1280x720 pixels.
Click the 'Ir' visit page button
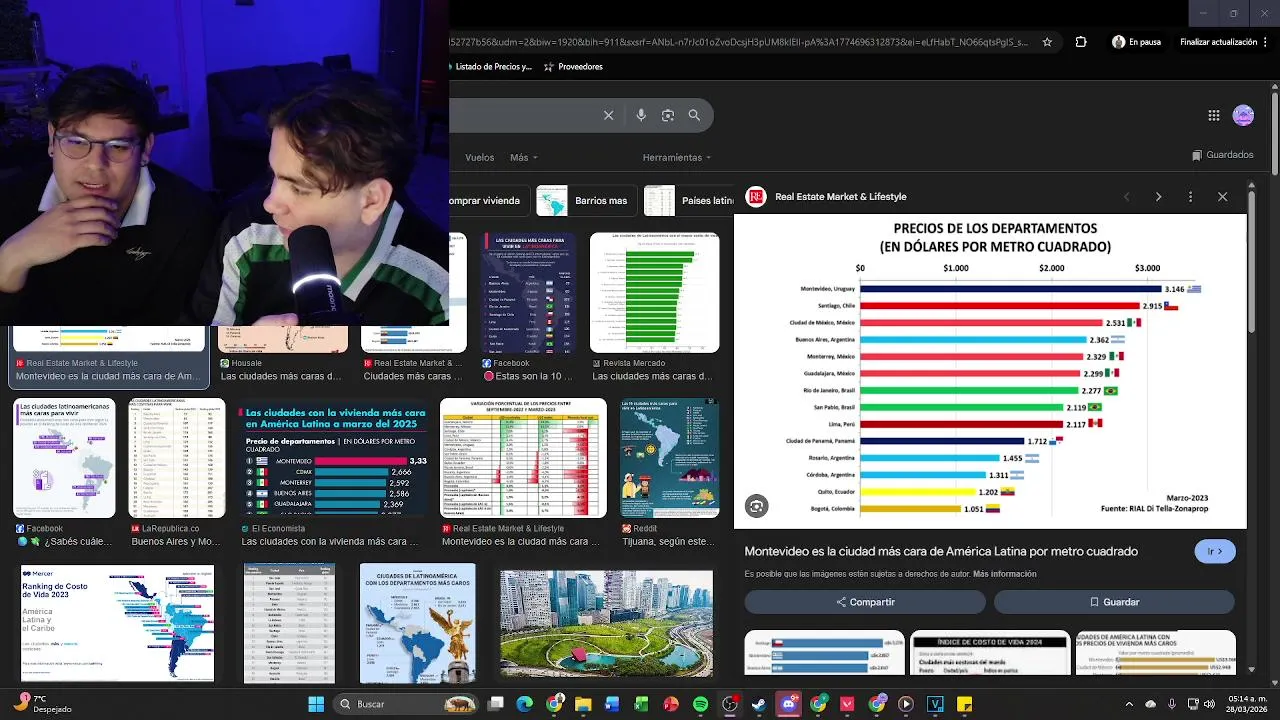(1215, 551)
